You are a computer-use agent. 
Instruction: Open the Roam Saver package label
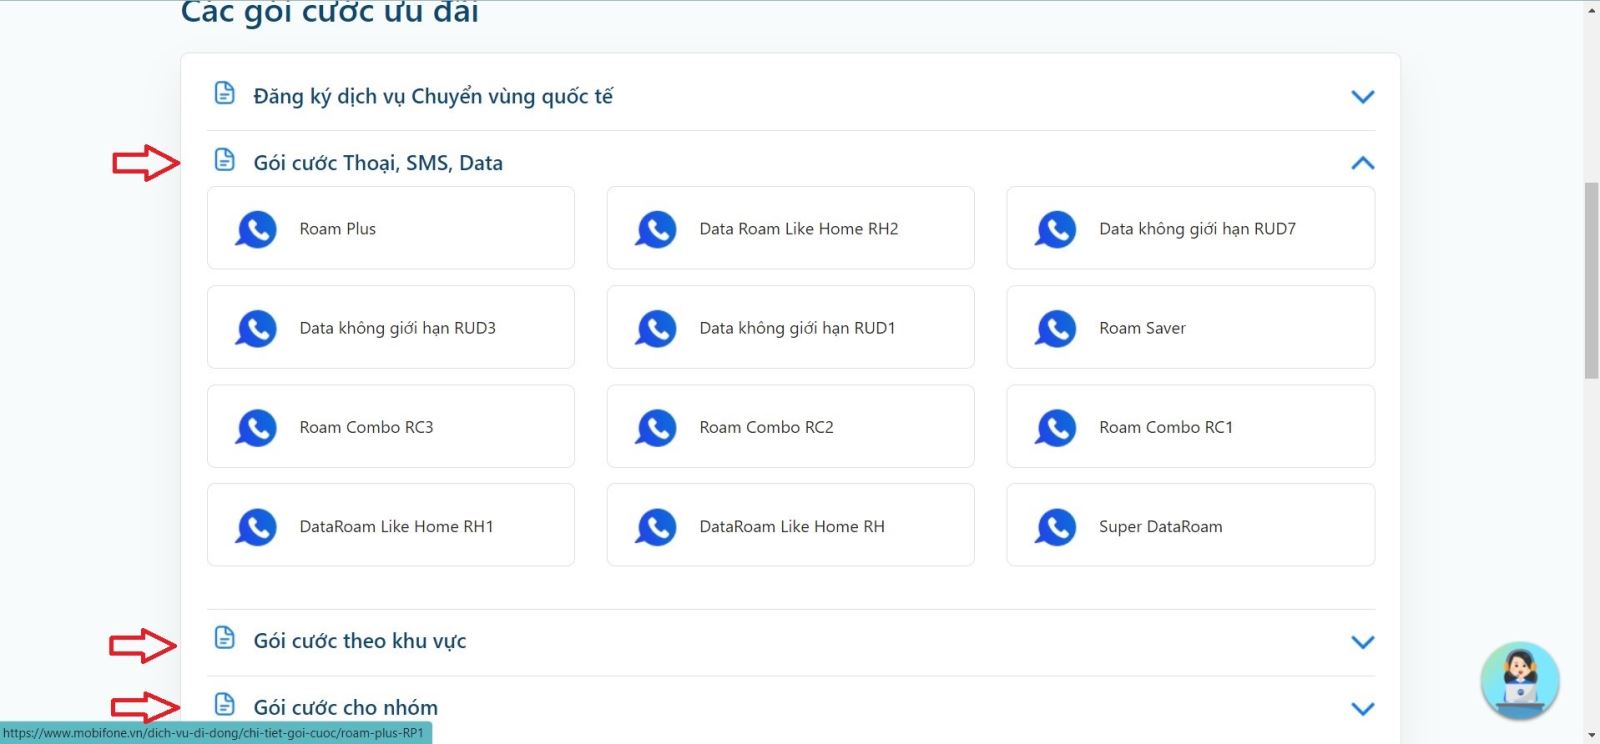(1142, 328)
